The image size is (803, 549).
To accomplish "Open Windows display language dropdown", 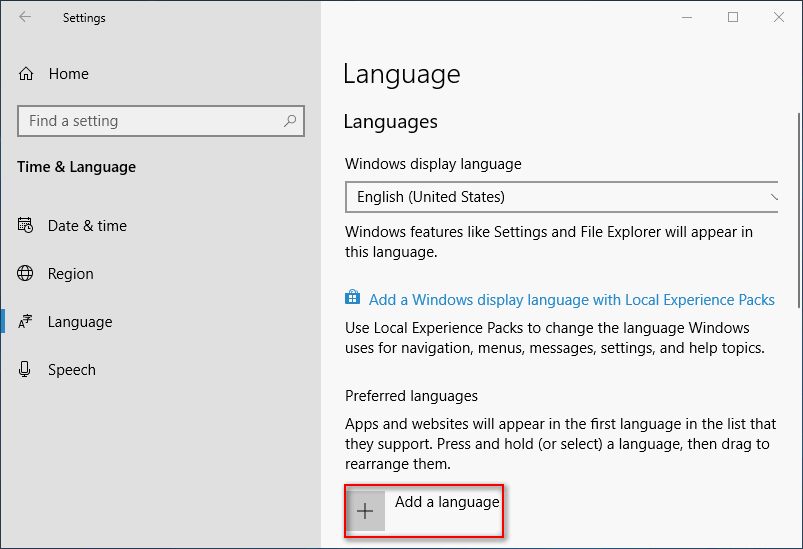I will pos(562,197).
